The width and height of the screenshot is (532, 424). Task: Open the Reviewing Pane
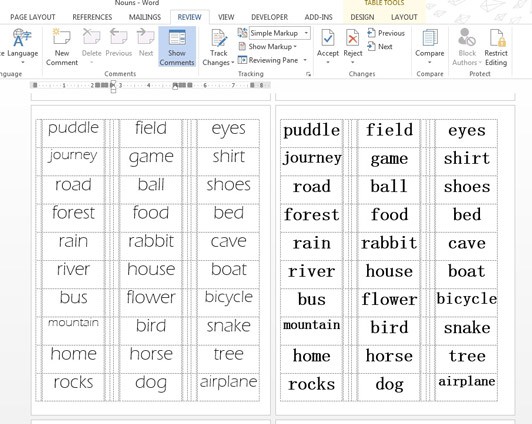pyautogui.click(x=269, y=60)
